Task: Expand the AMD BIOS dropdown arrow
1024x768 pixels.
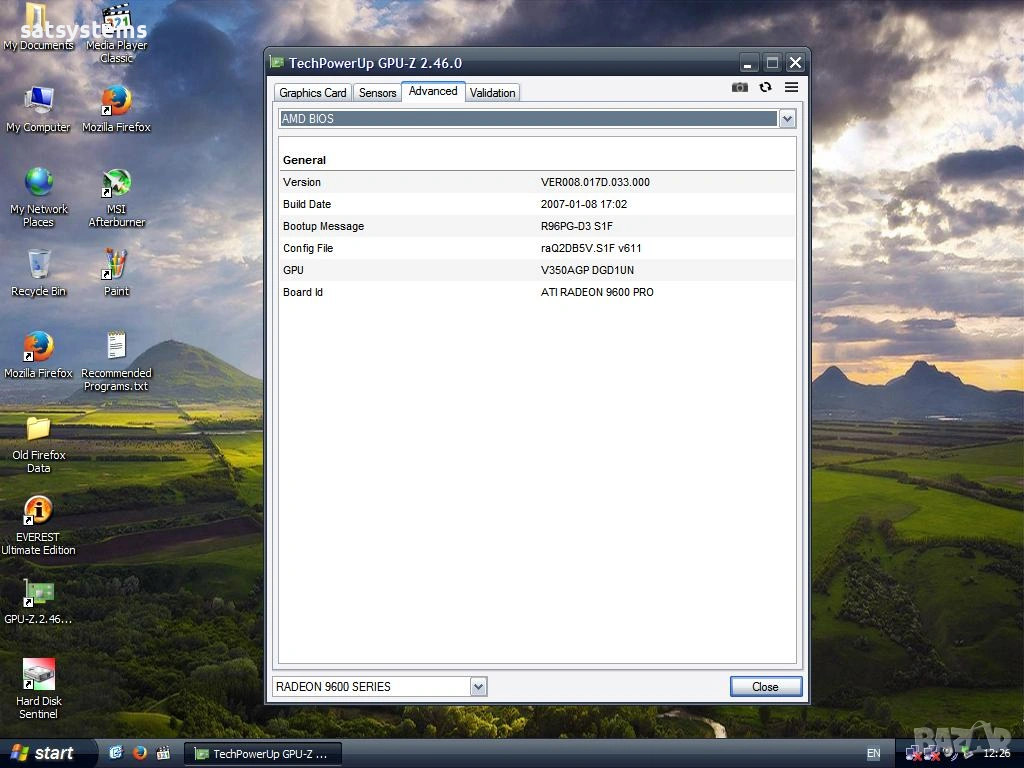Action: click(787, 119)
